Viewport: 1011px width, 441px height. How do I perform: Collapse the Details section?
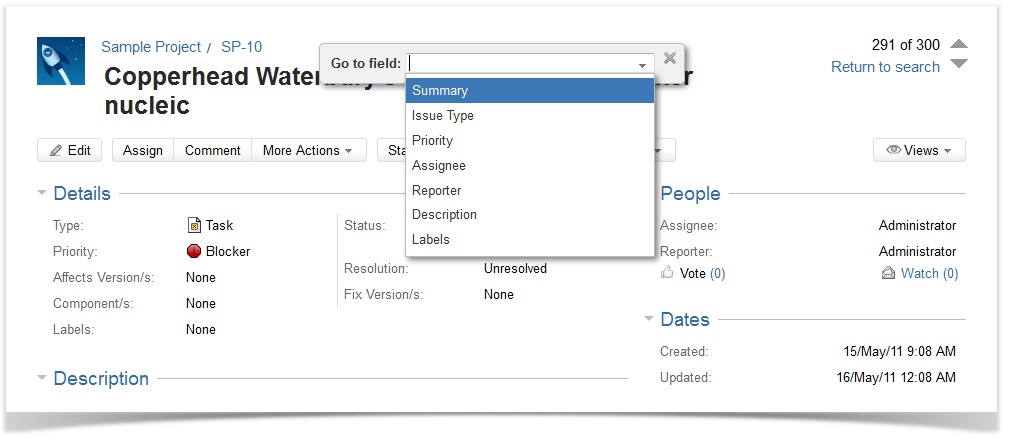point(42,193)
